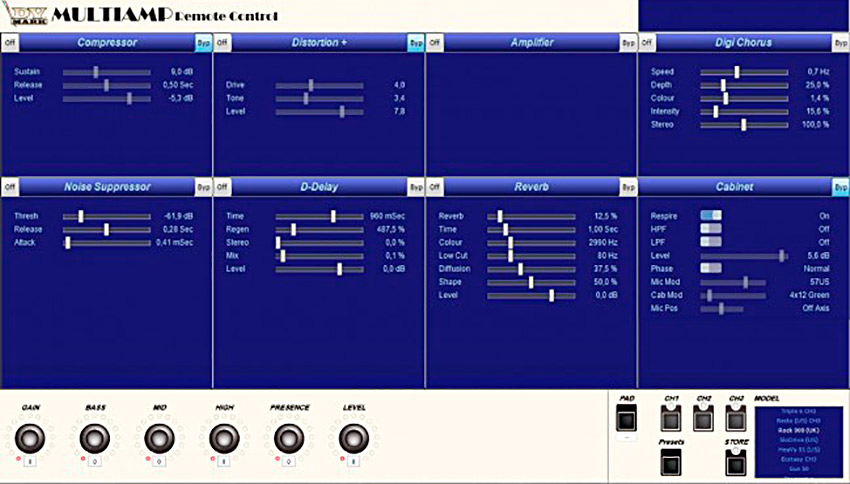The width and height of the screenshot is (850, 484).
Task: Click the GAIN knob
Action: click(29, 437)
